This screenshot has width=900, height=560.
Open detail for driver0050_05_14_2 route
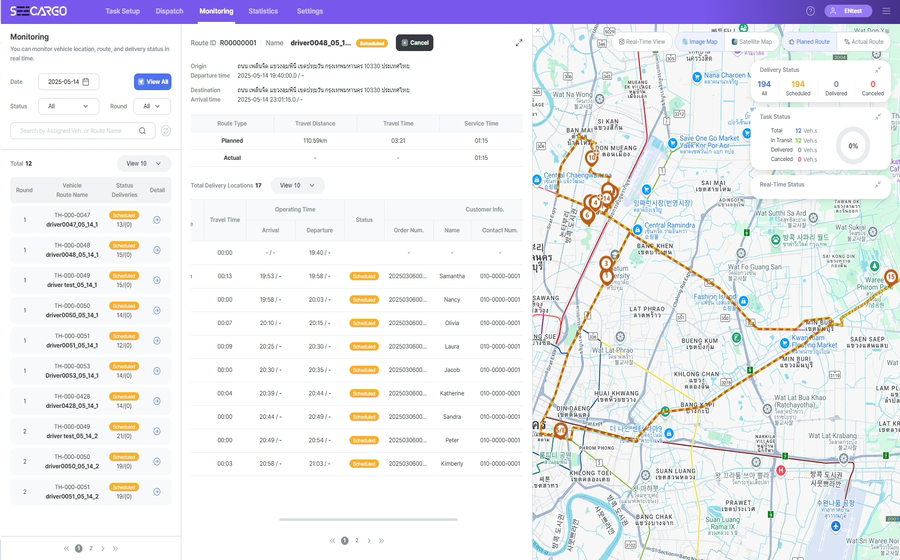point(157,461)
